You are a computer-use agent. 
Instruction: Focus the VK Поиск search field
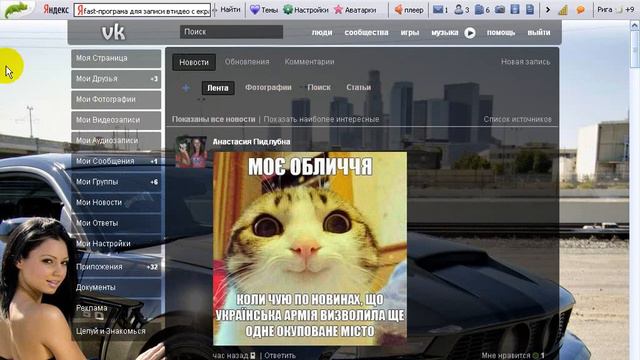(231, 32)
